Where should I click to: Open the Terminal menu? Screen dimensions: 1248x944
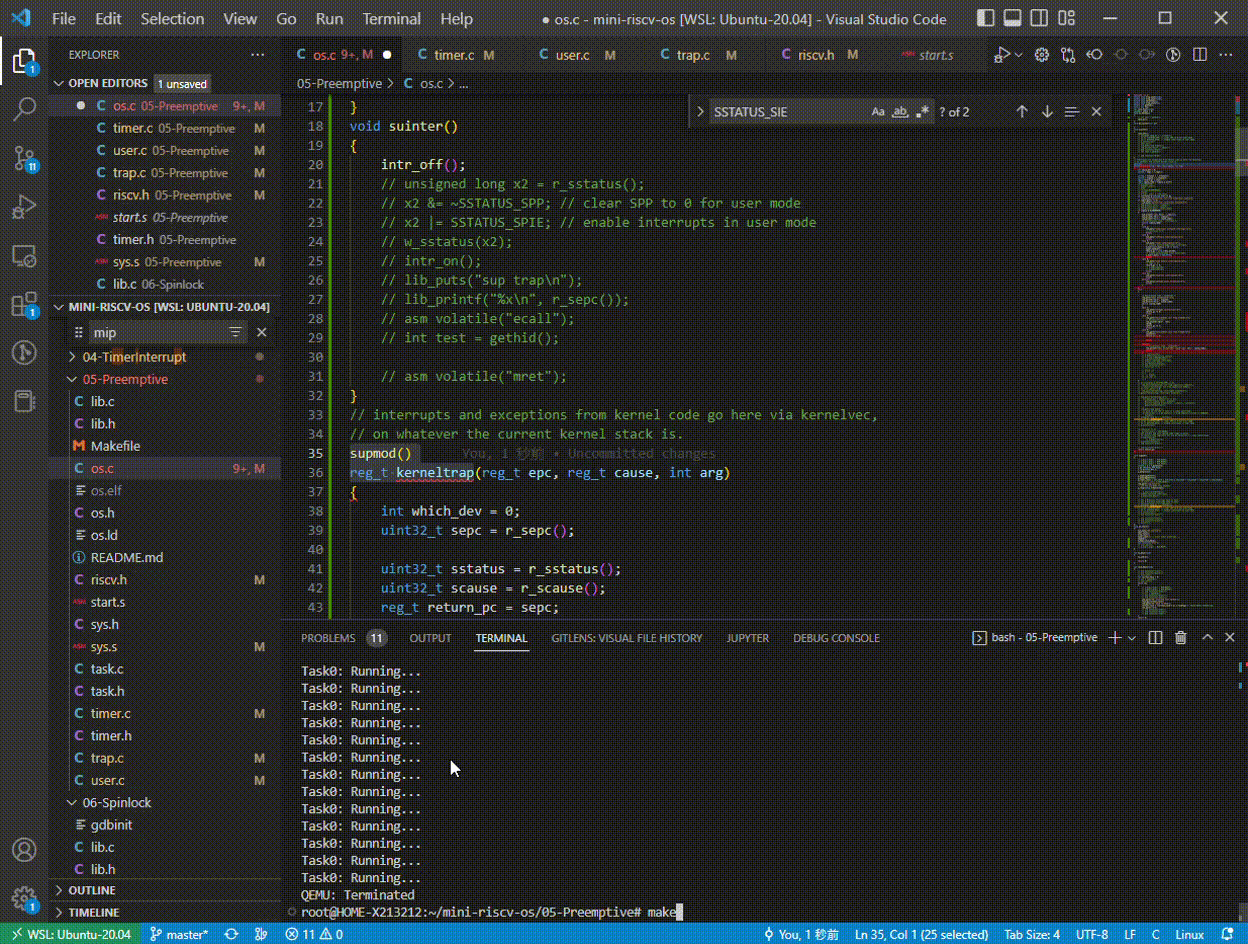tap(391, 19)
